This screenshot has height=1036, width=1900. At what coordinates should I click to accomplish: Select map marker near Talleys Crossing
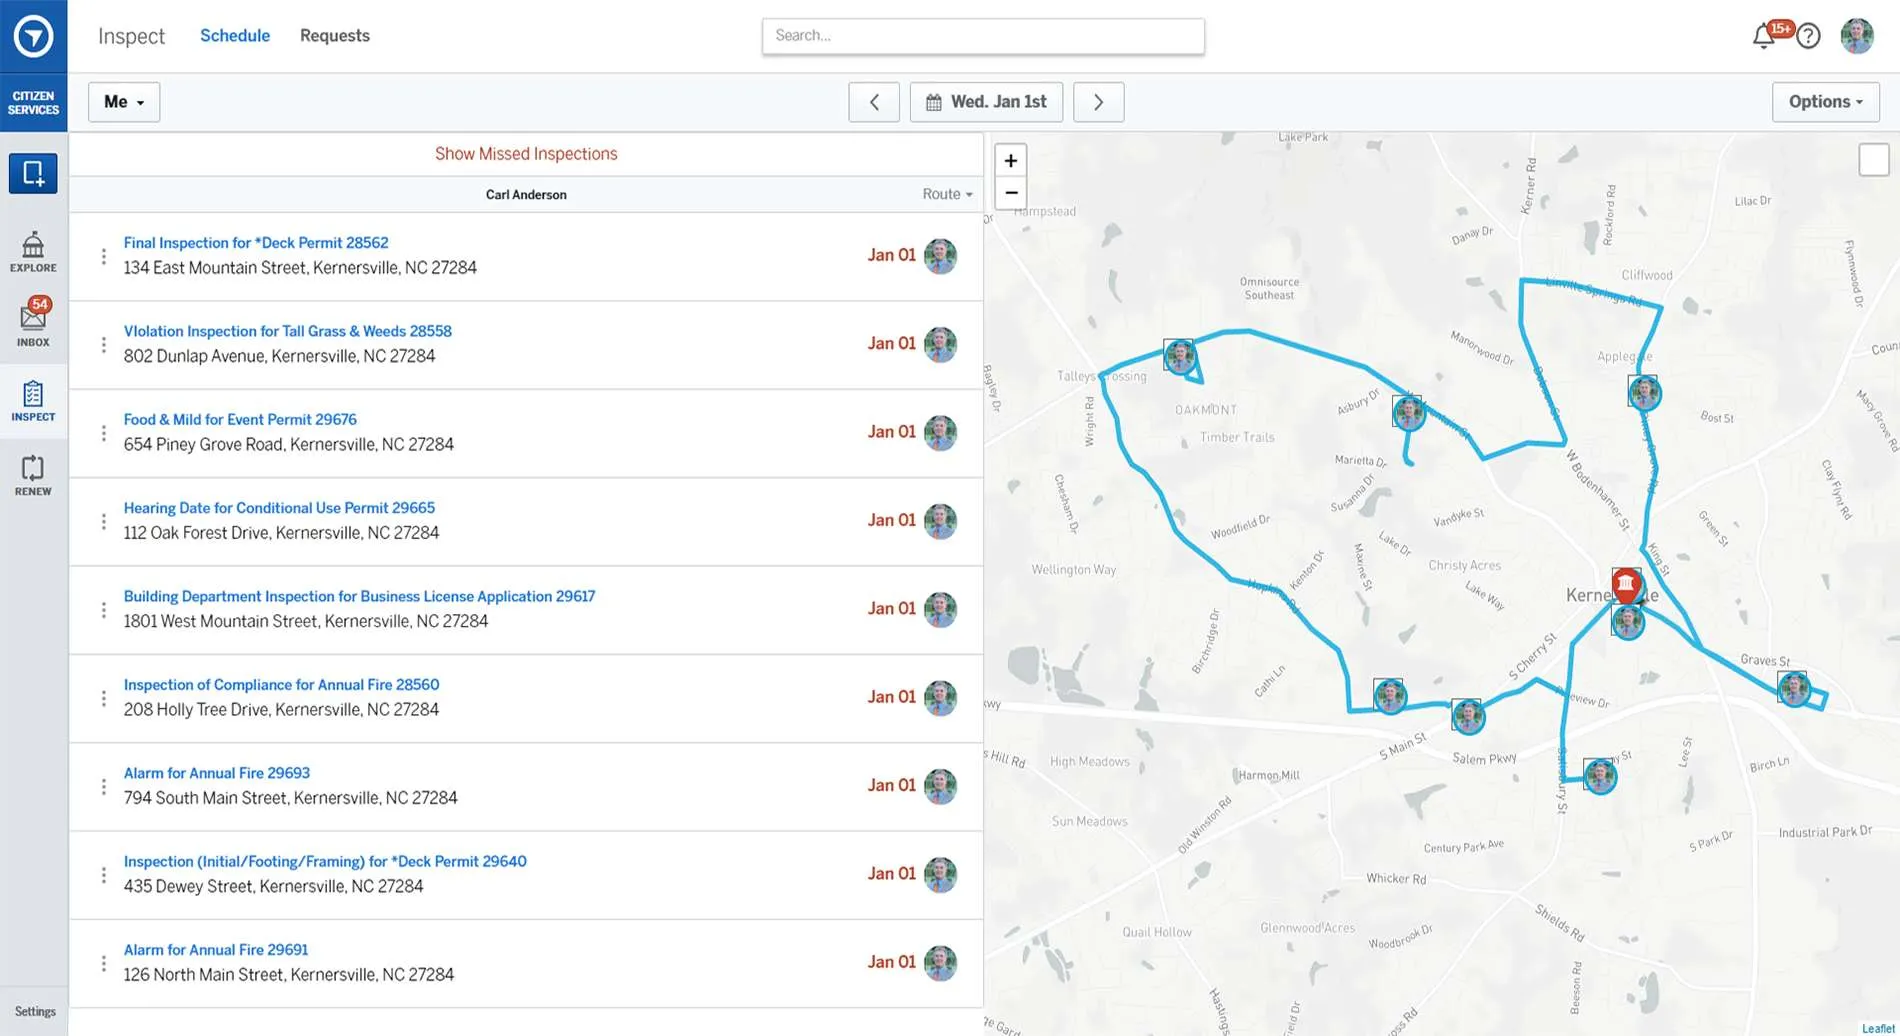point(1179,356)
